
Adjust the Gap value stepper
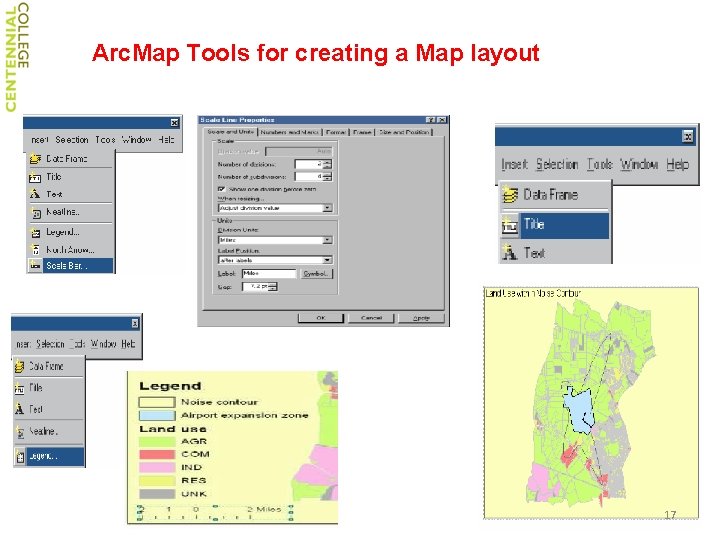(x=273, y=287)
